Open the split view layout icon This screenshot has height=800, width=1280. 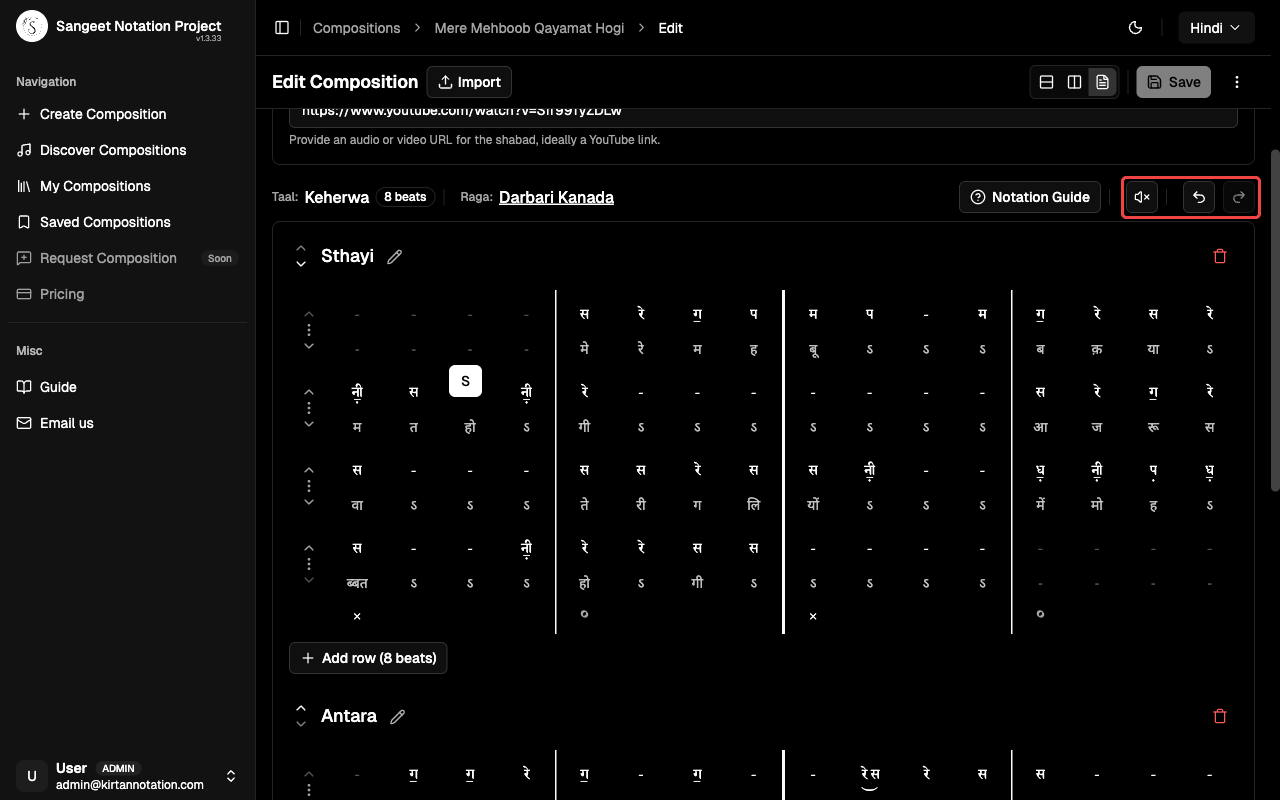(1074, 81)
